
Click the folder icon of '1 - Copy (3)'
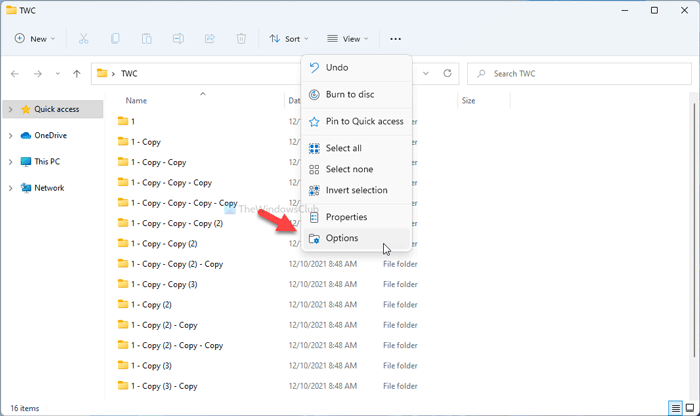123,365
